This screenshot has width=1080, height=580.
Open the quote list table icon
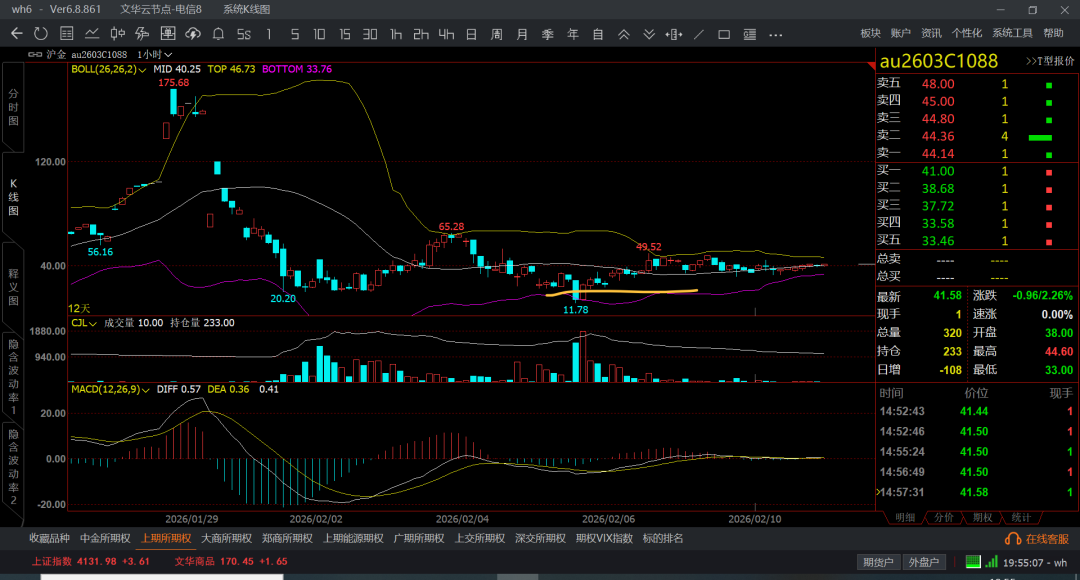click(64, 34)
